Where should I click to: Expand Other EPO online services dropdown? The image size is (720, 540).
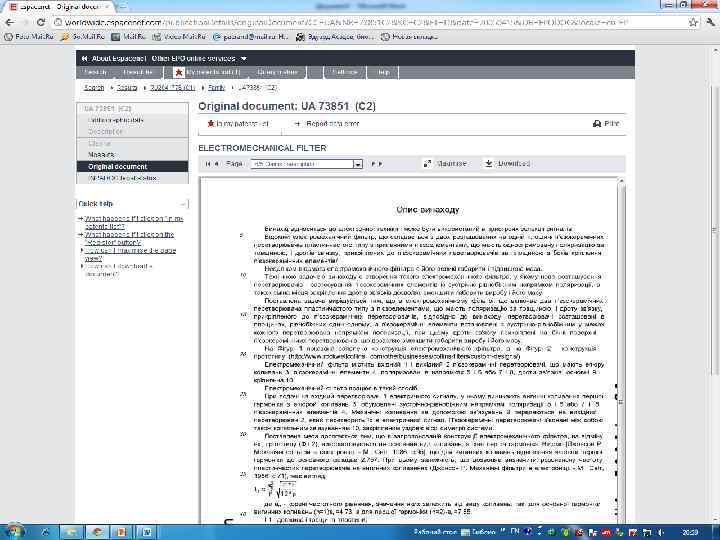[x=199, y=58]
